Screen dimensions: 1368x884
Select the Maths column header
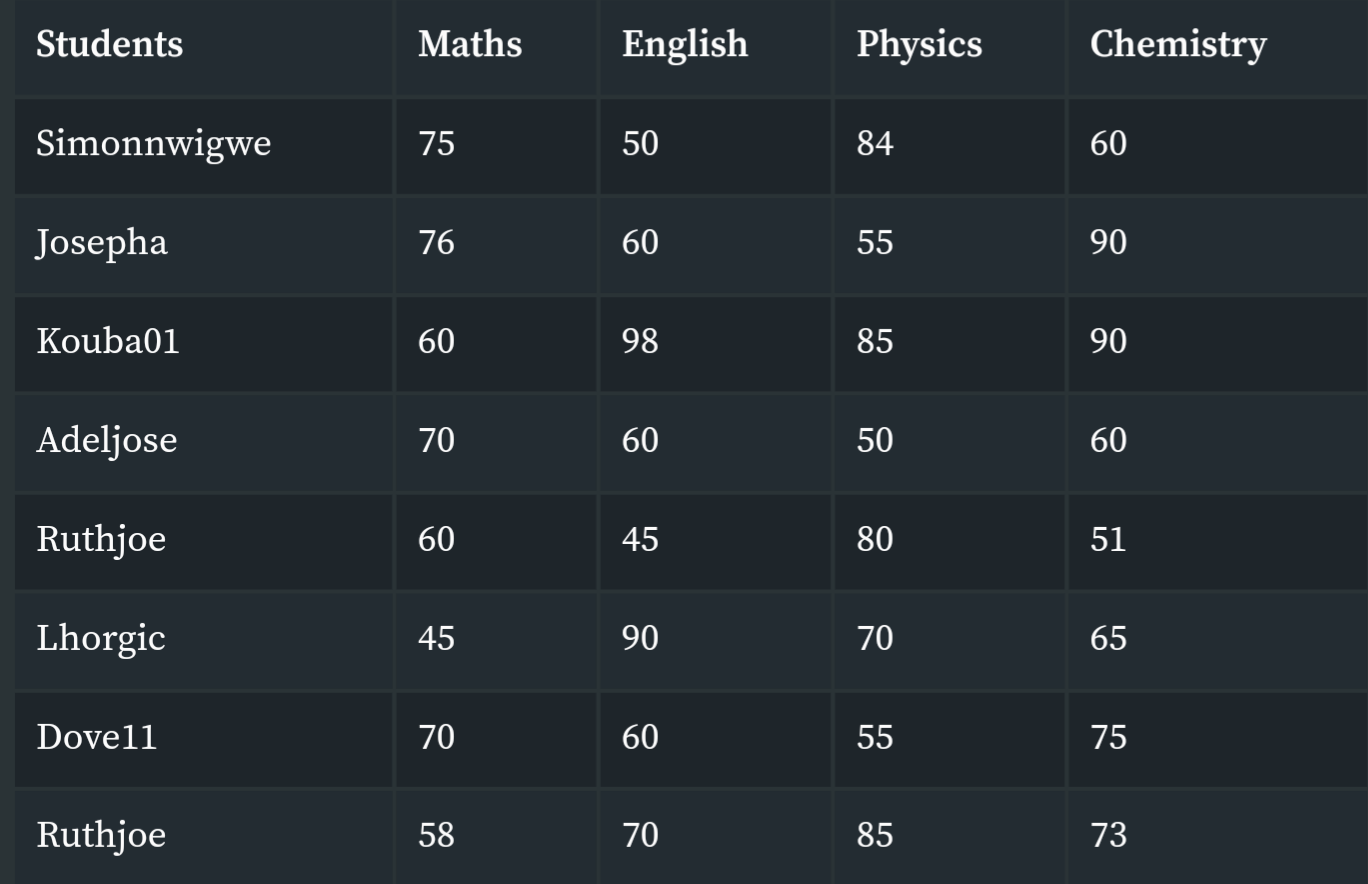[x=497, y=46]
